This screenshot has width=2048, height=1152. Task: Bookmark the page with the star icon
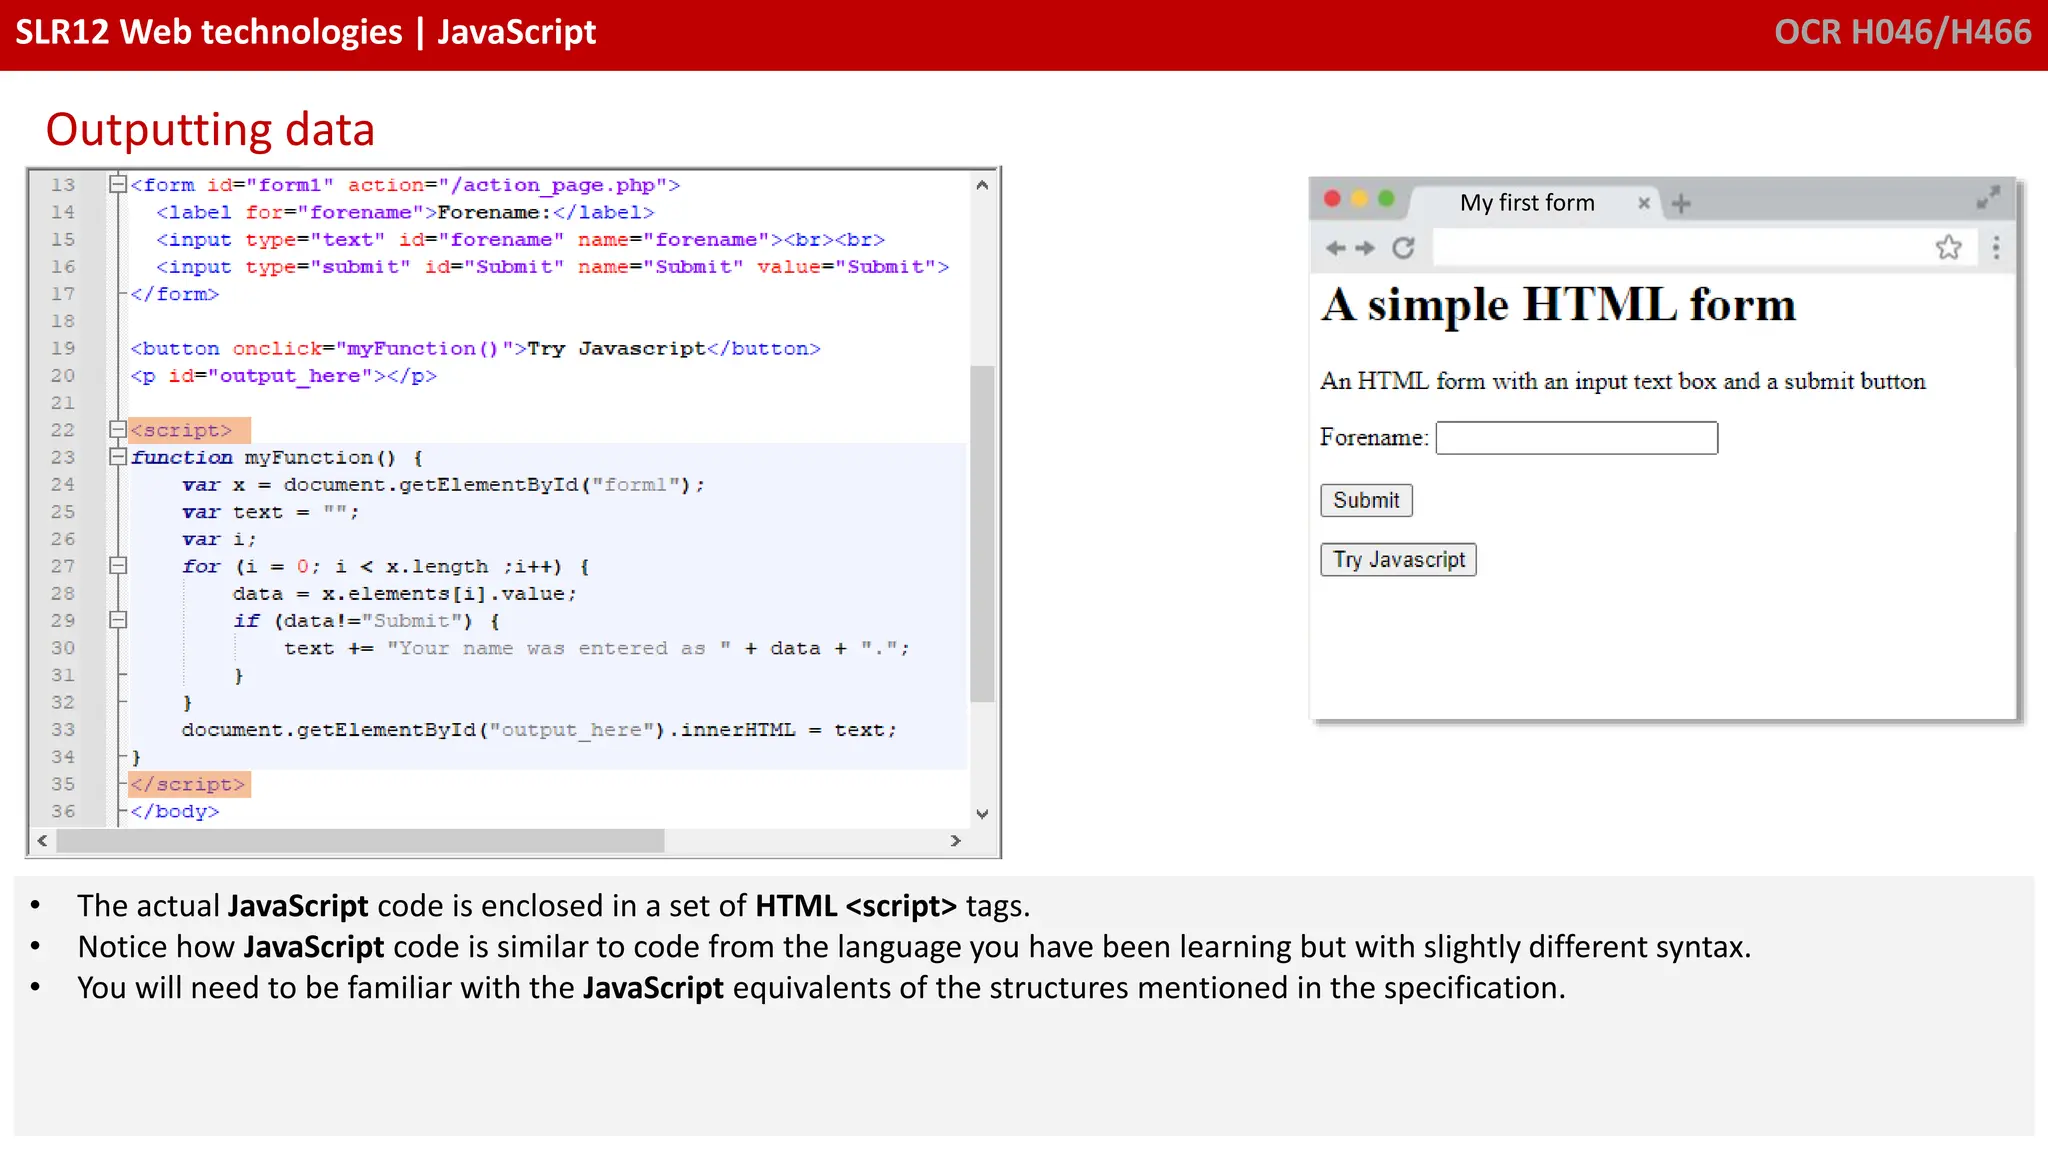[1949, 247]
